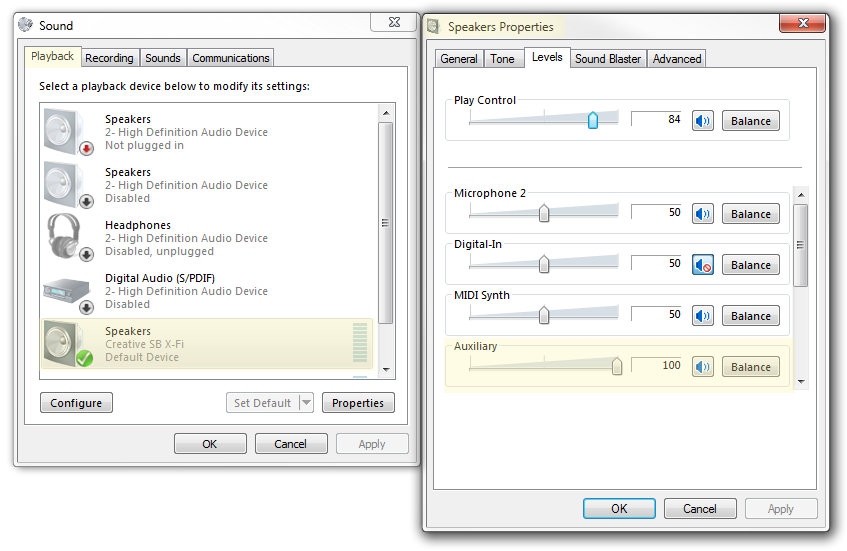
Task: Open the Sounds tab
Action: pos(163,58)
